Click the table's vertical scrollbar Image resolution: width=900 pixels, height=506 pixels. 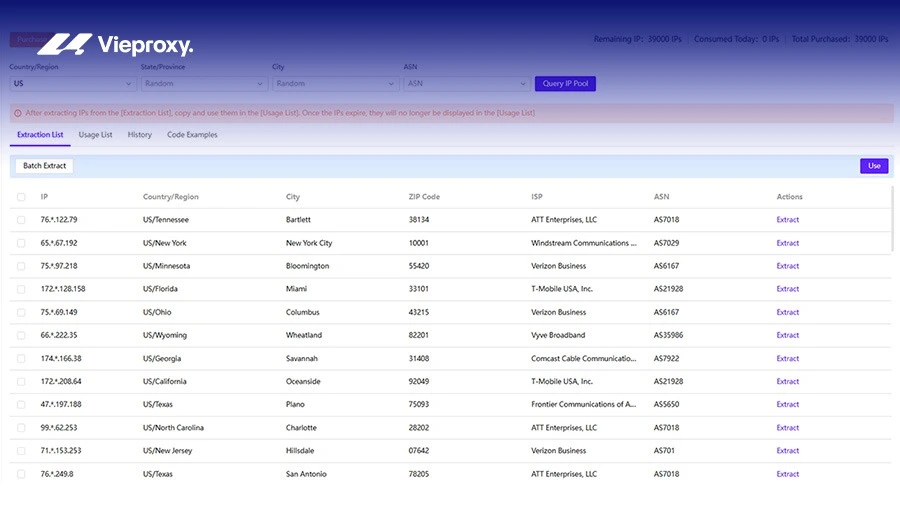893,219
